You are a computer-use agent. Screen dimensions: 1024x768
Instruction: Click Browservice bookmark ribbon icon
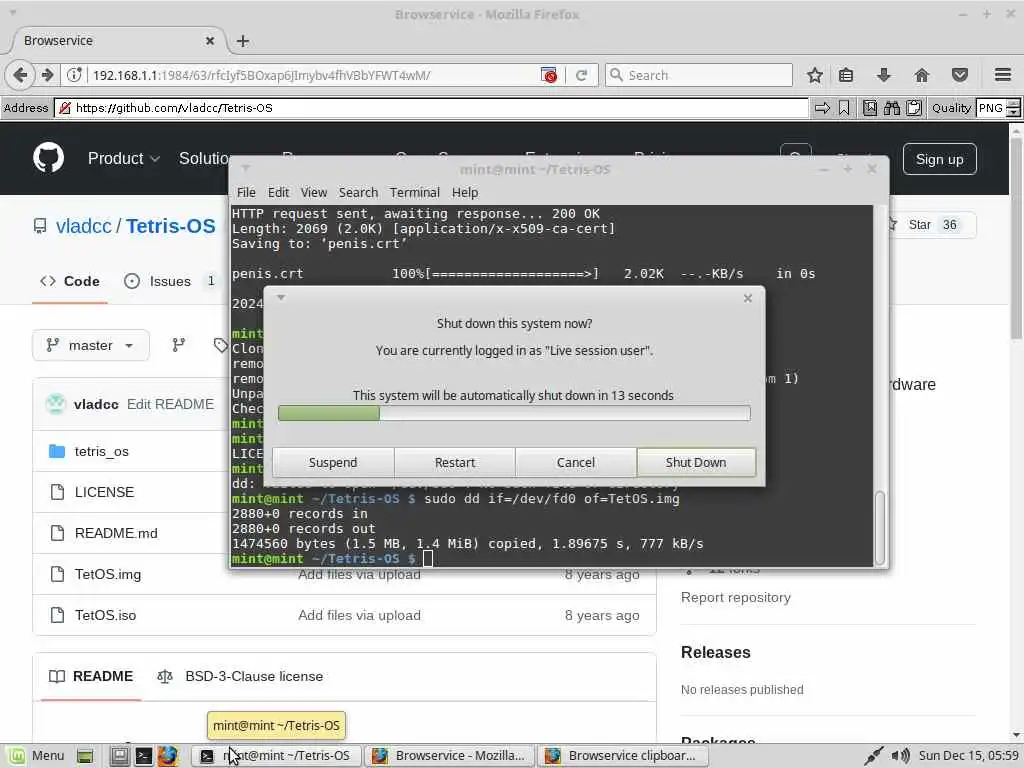[x=844, y=108]
